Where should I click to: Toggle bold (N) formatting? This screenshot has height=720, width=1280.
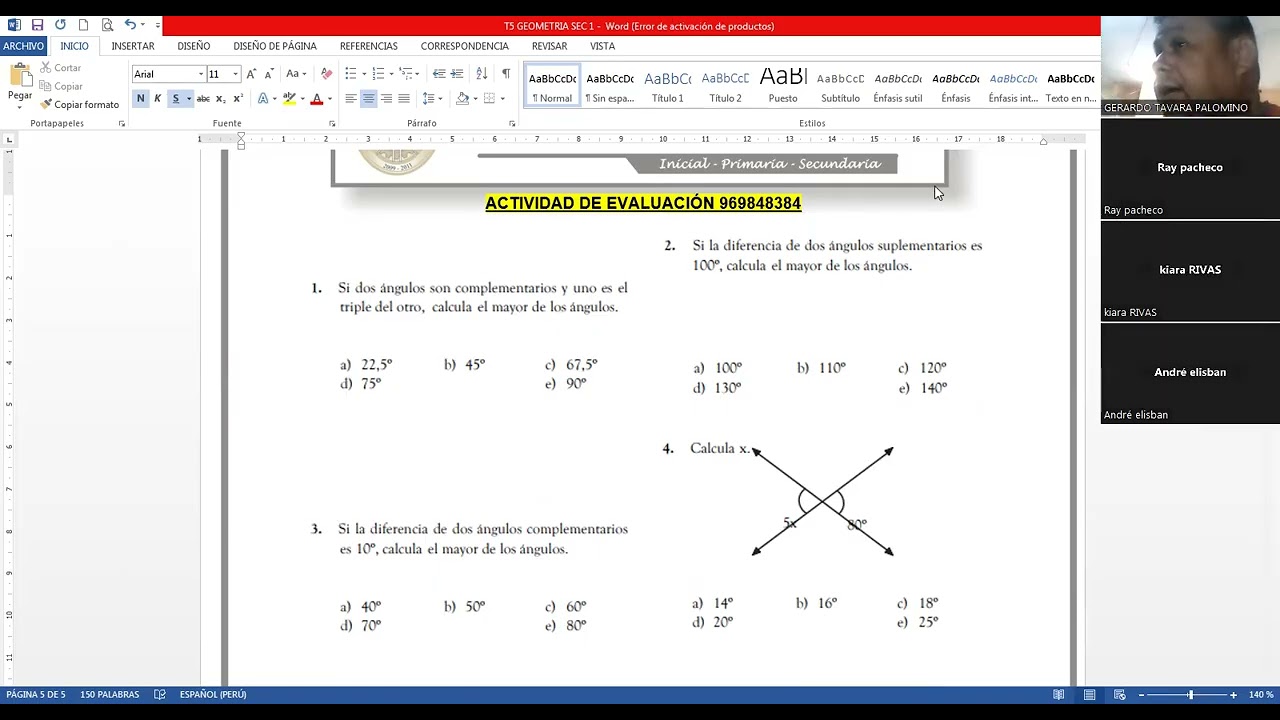[140, 98]
